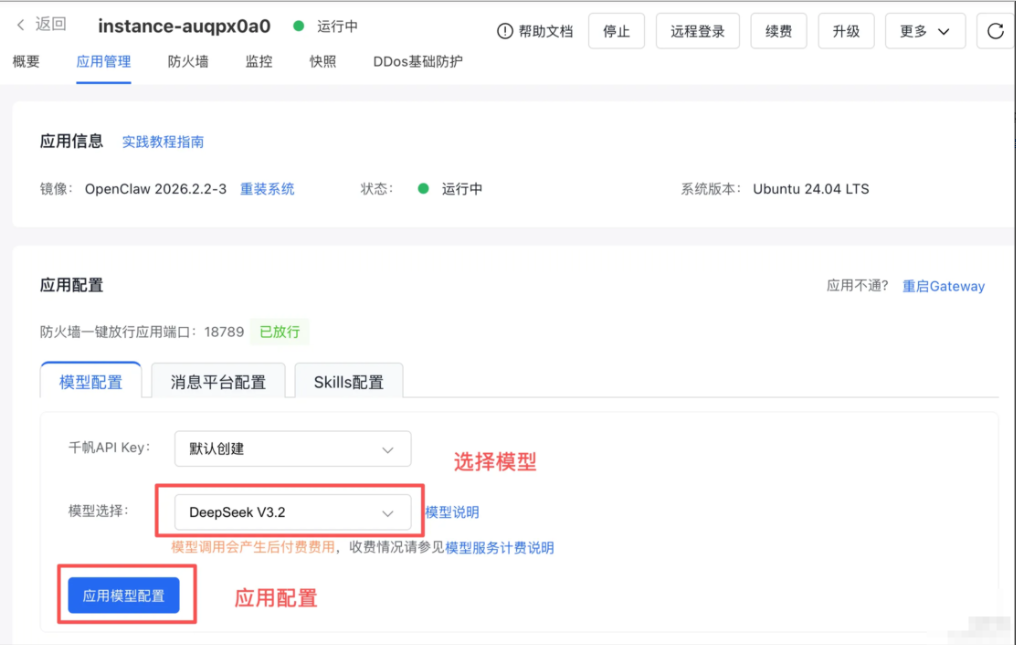Screen dimensions: 1016x645
Task: Open the 更多 dropdown menu
Action: [x=925, y=31]
